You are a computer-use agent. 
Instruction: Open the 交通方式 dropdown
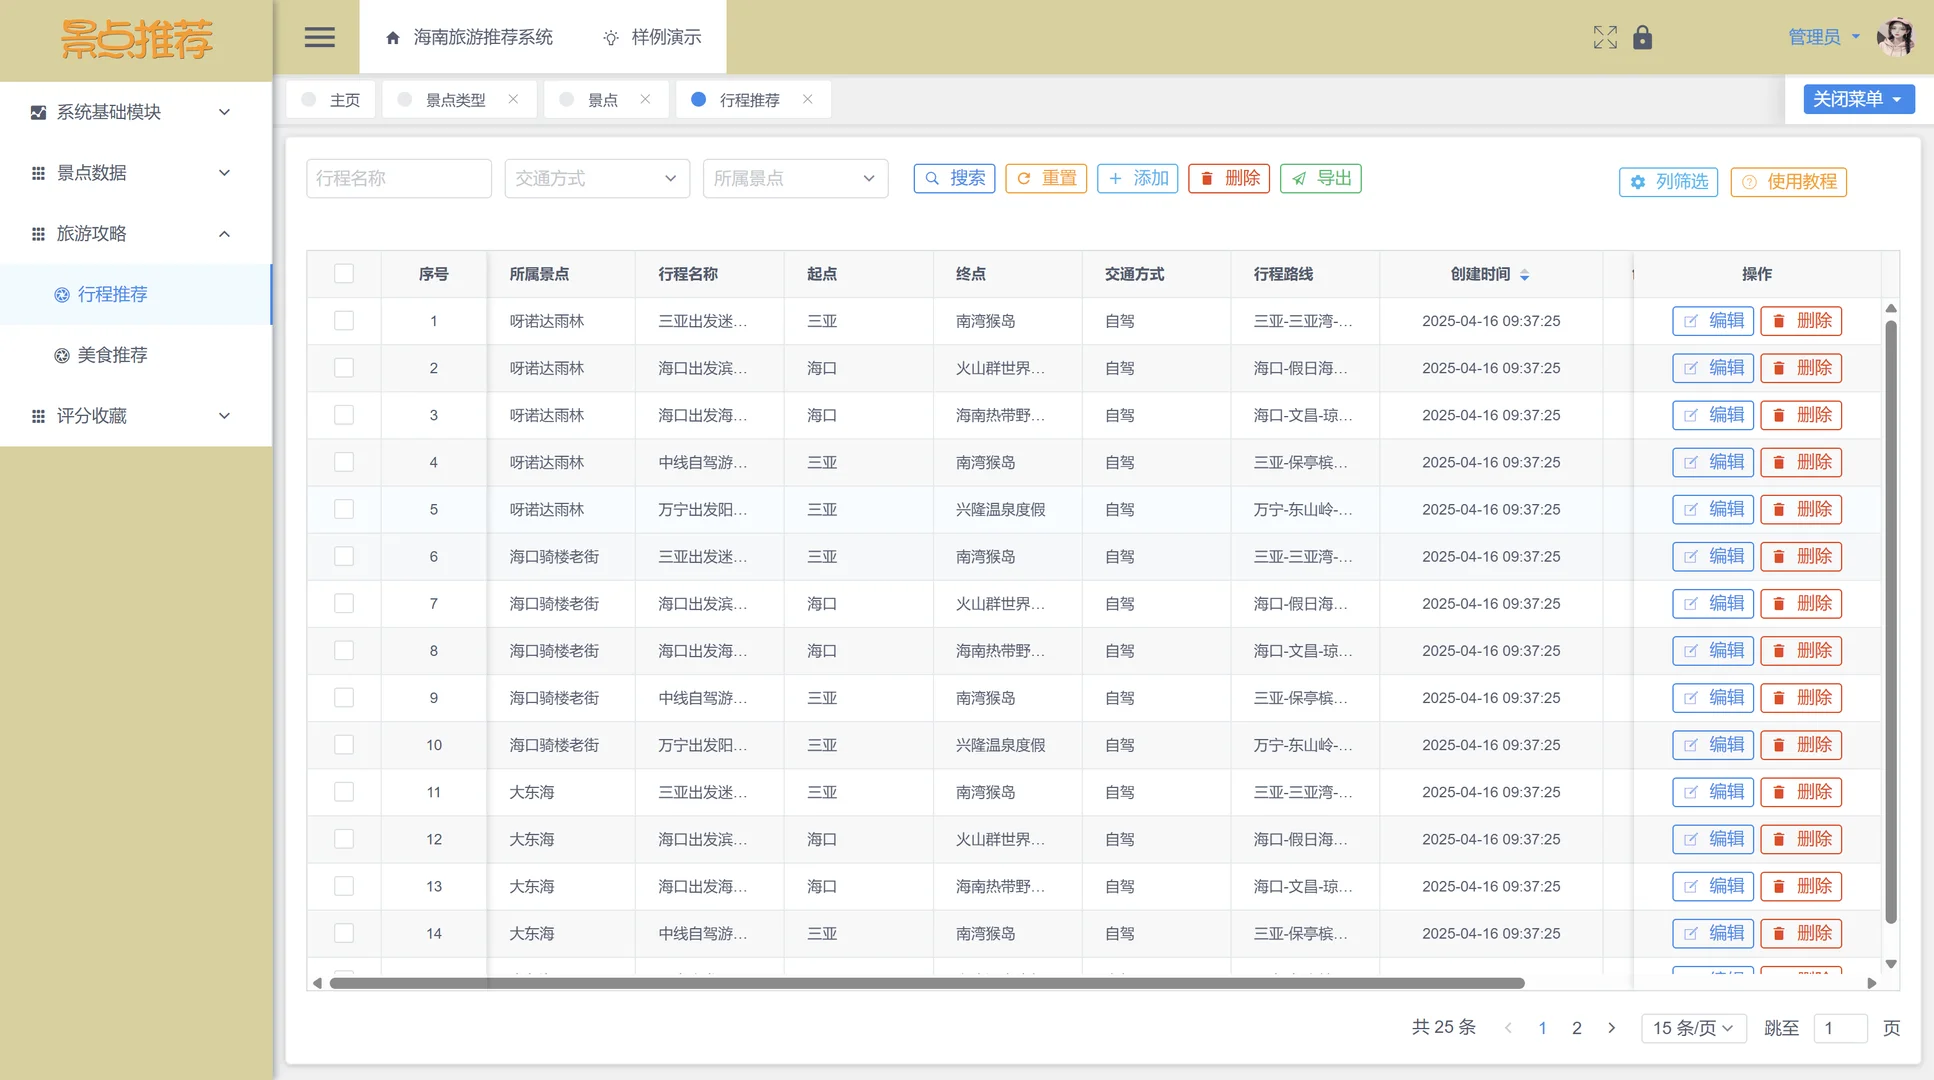(x=597, y=178)
